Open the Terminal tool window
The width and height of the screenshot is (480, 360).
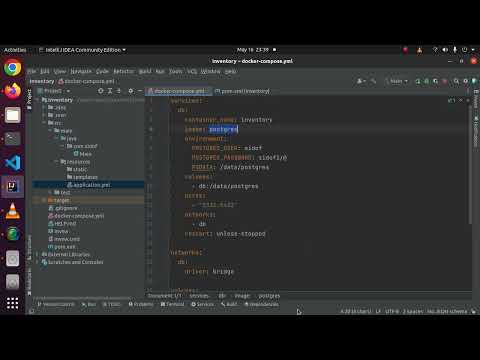point(172,304)
